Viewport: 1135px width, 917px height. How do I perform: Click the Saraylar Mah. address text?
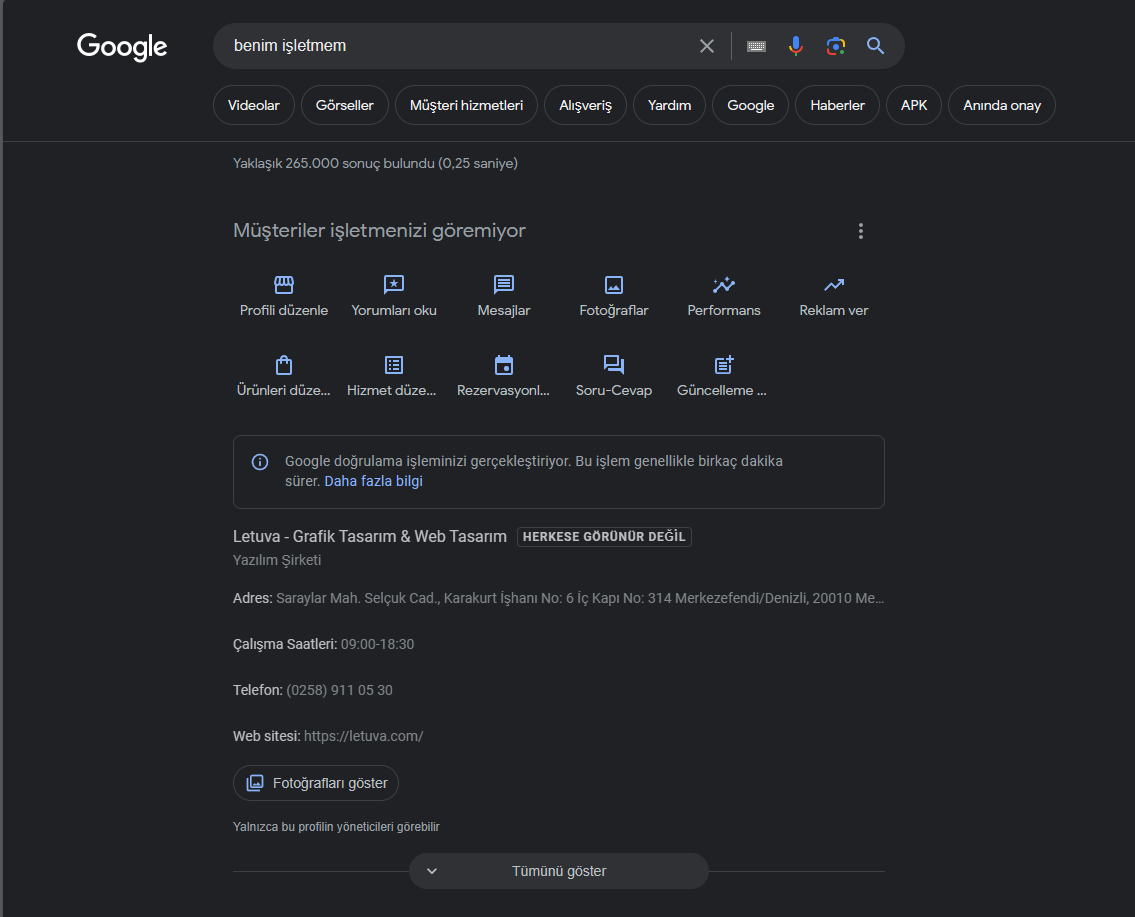(580, 599)
